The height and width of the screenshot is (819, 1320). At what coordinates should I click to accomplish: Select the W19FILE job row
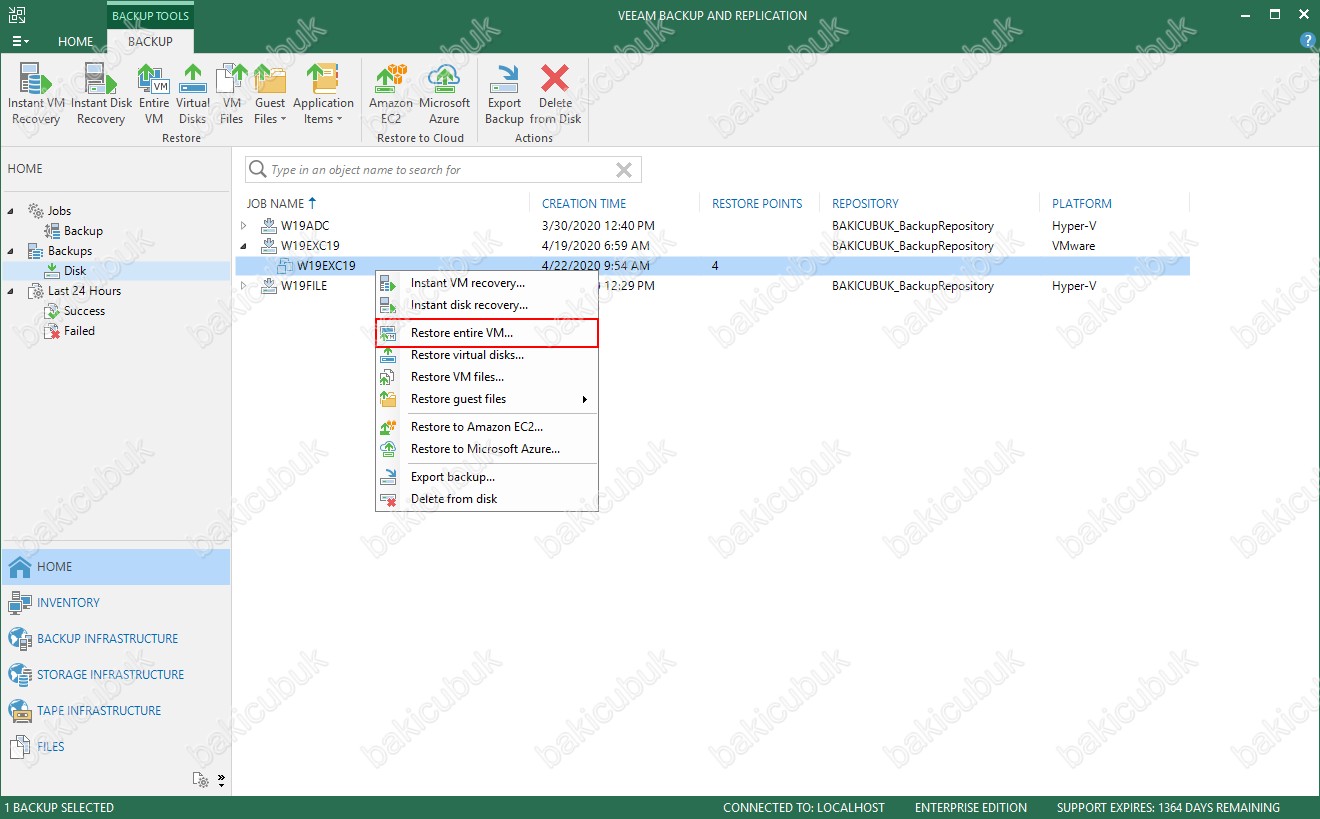[x=712, y=286]
